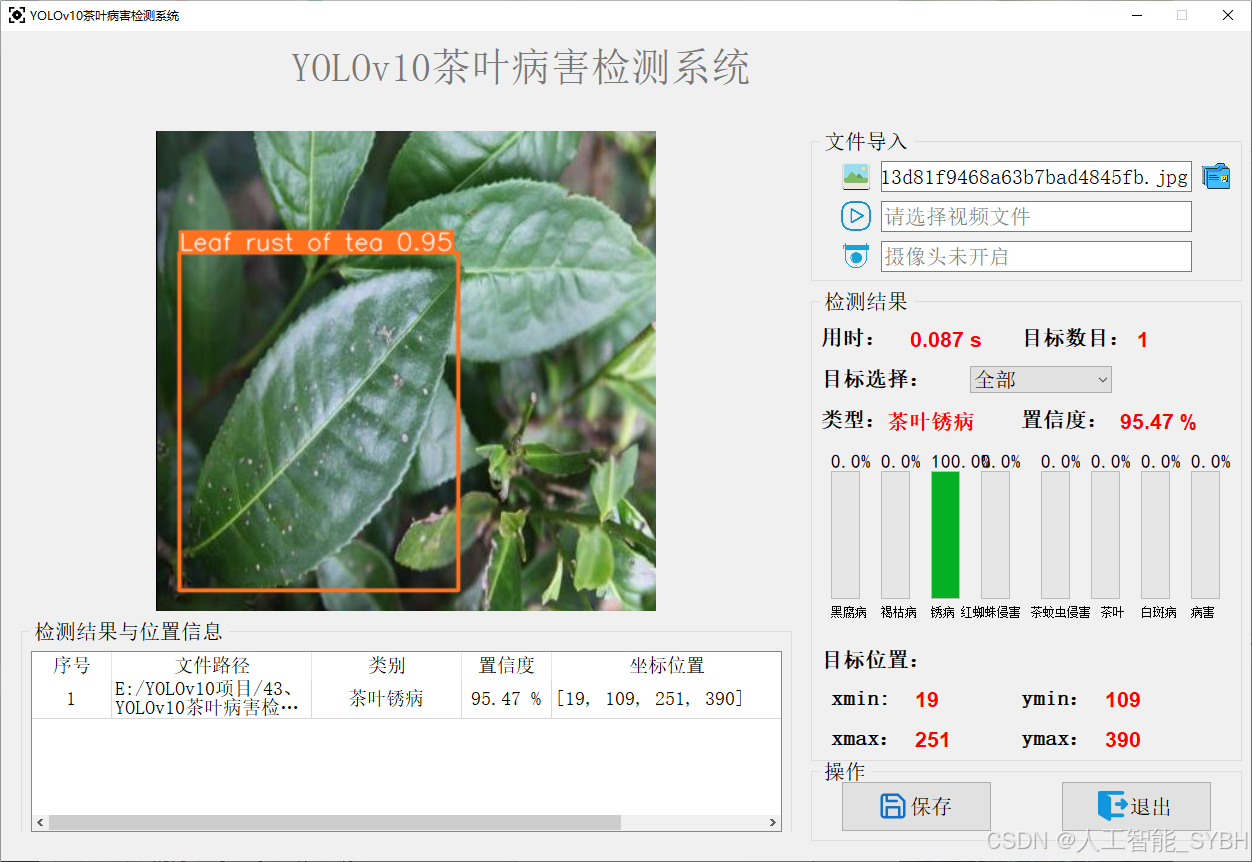Image resolution: width=1252 pixels, height=862 pixels.
Task: Click the red 茶叶锈病 type value
Action: pyautogui.click(x=931, y=421)
